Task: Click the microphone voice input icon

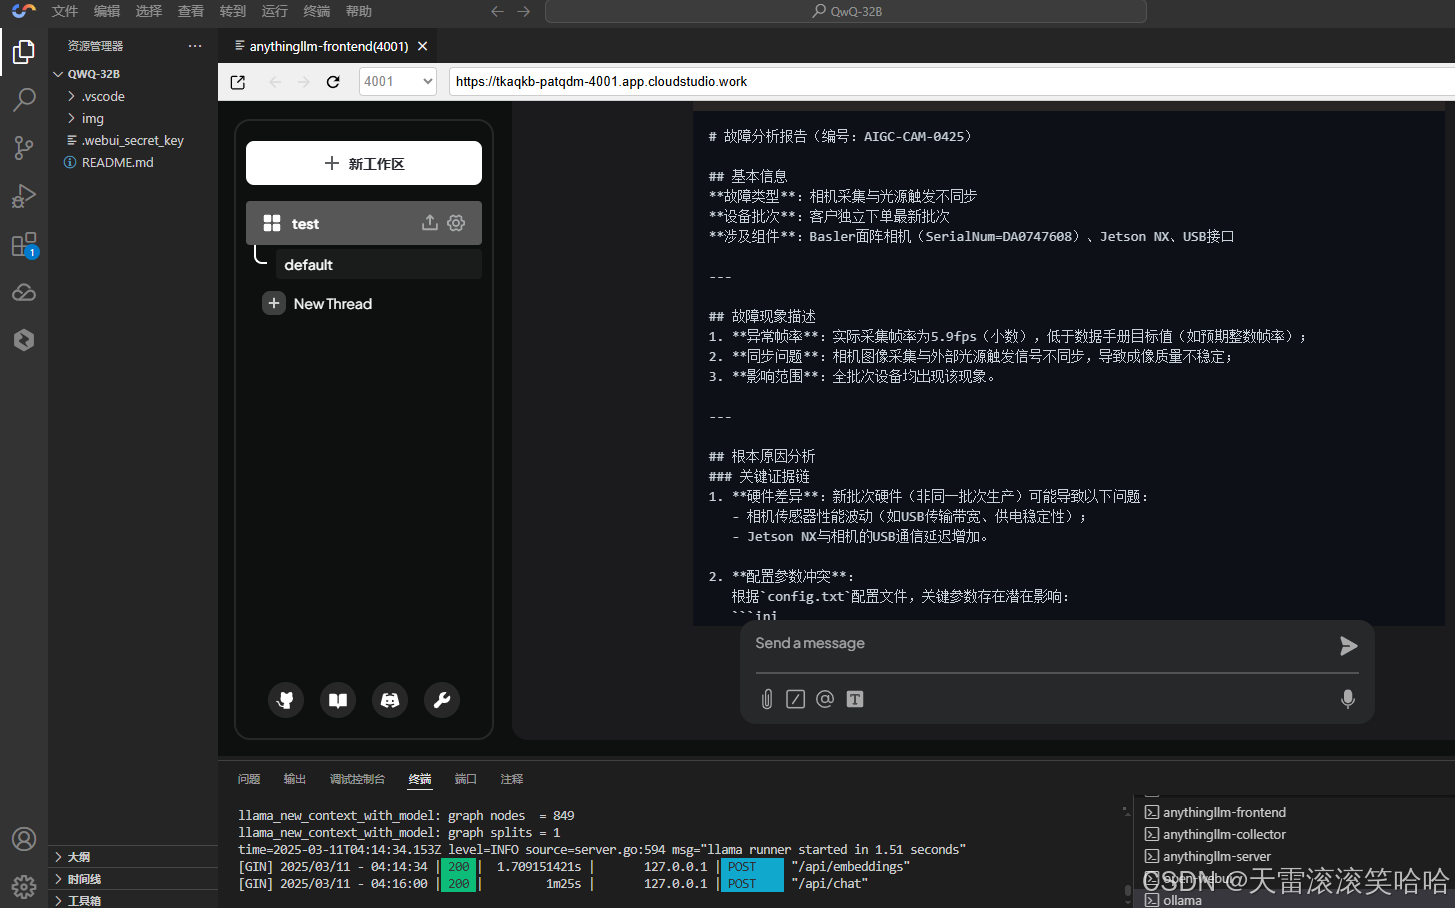Action: [x=1348, y=699]
